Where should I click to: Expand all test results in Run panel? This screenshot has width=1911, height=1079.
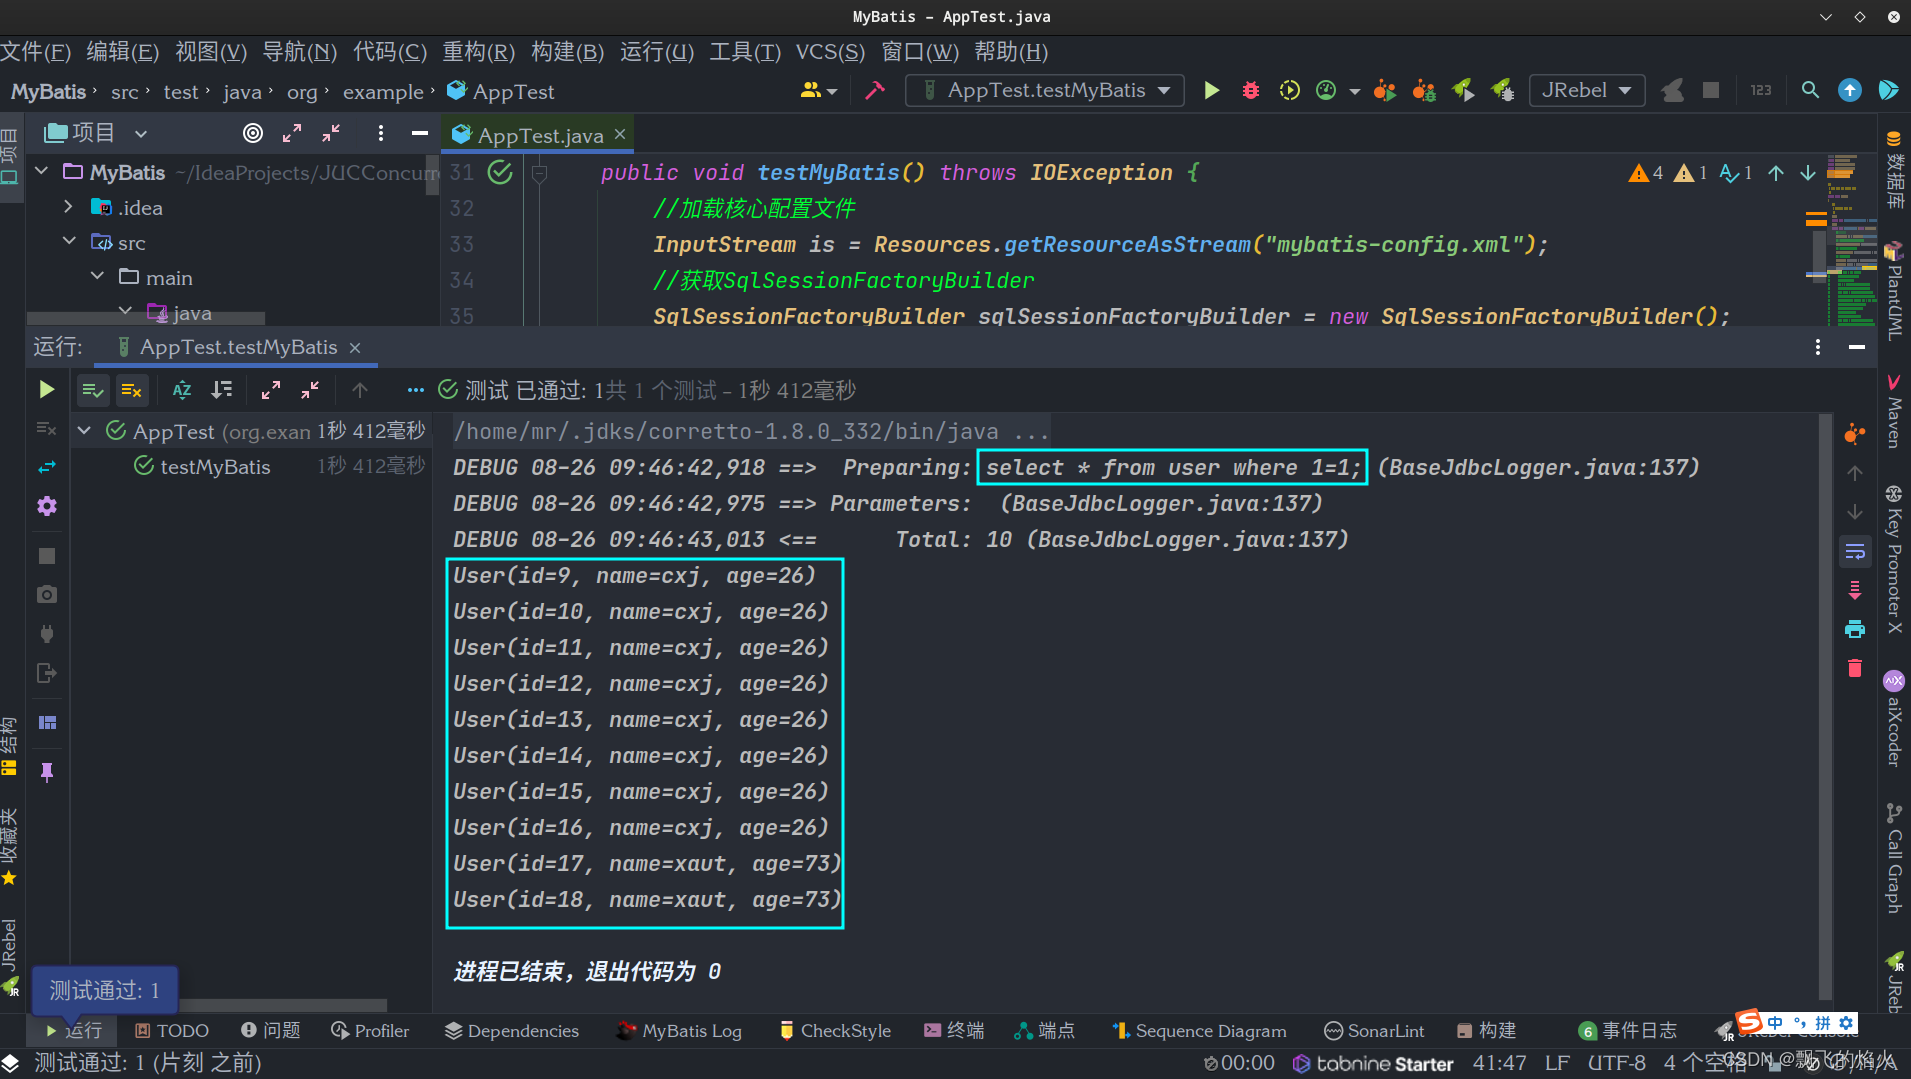pyautogui.click(x=271, y=390)
